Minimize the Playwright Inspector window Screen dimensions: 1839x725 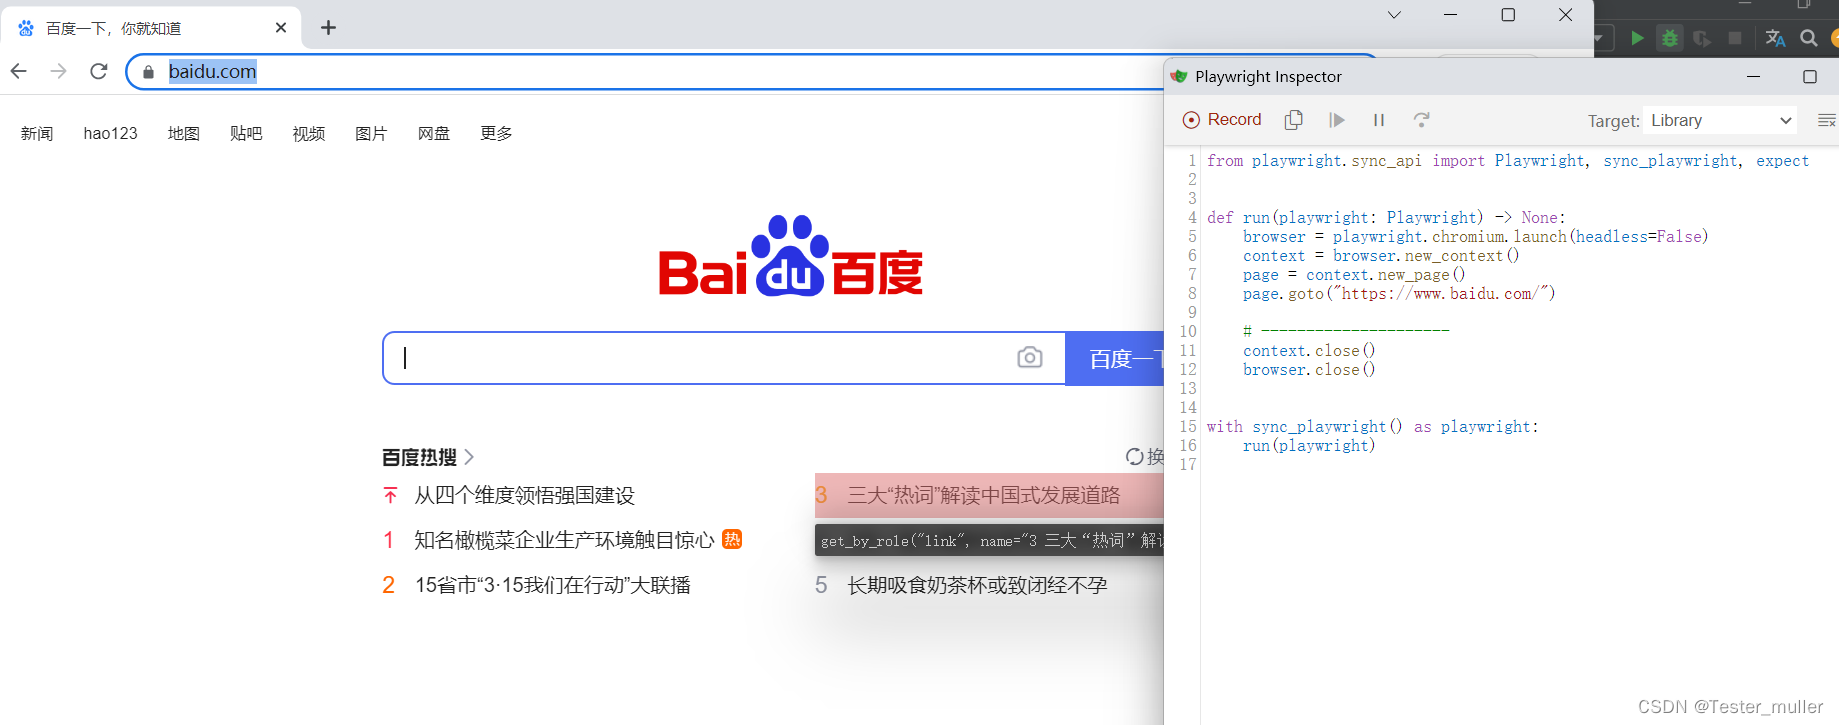click(x=1753, y=76)
